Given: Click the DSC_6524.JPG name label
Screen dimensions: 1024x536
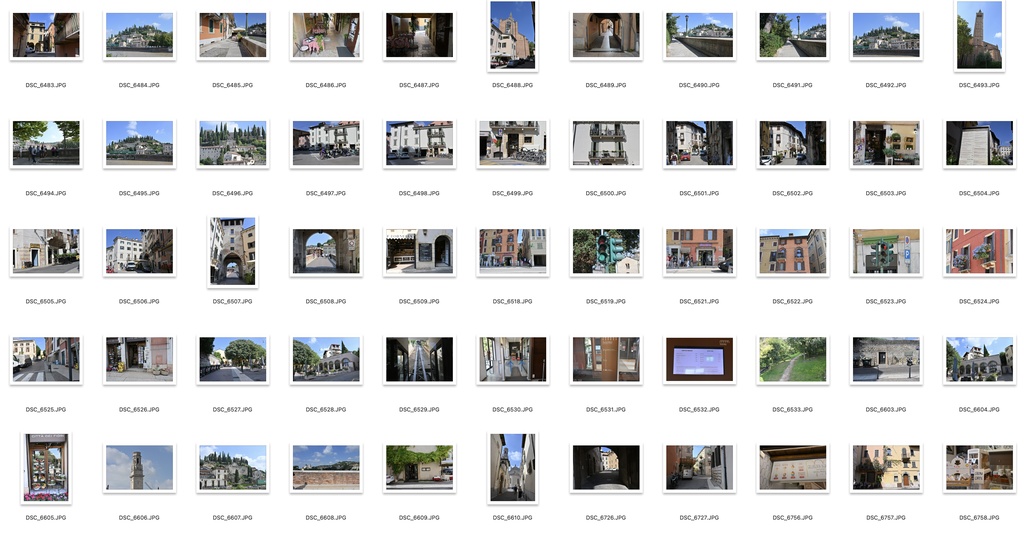Looking at the screenshot, I should click(x=979, y=302).
